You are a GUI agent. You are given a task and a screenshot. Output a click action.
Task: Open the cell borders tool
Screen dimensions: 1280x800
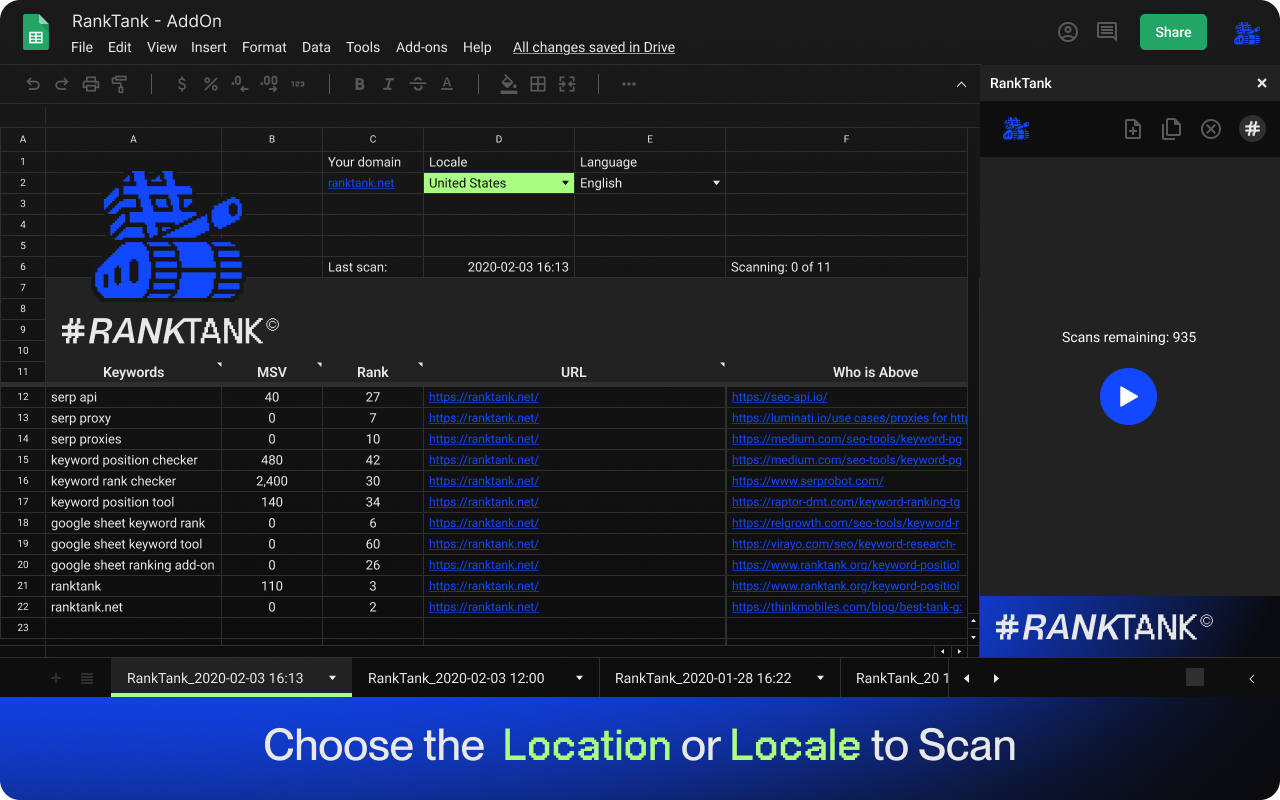(538, 84)
